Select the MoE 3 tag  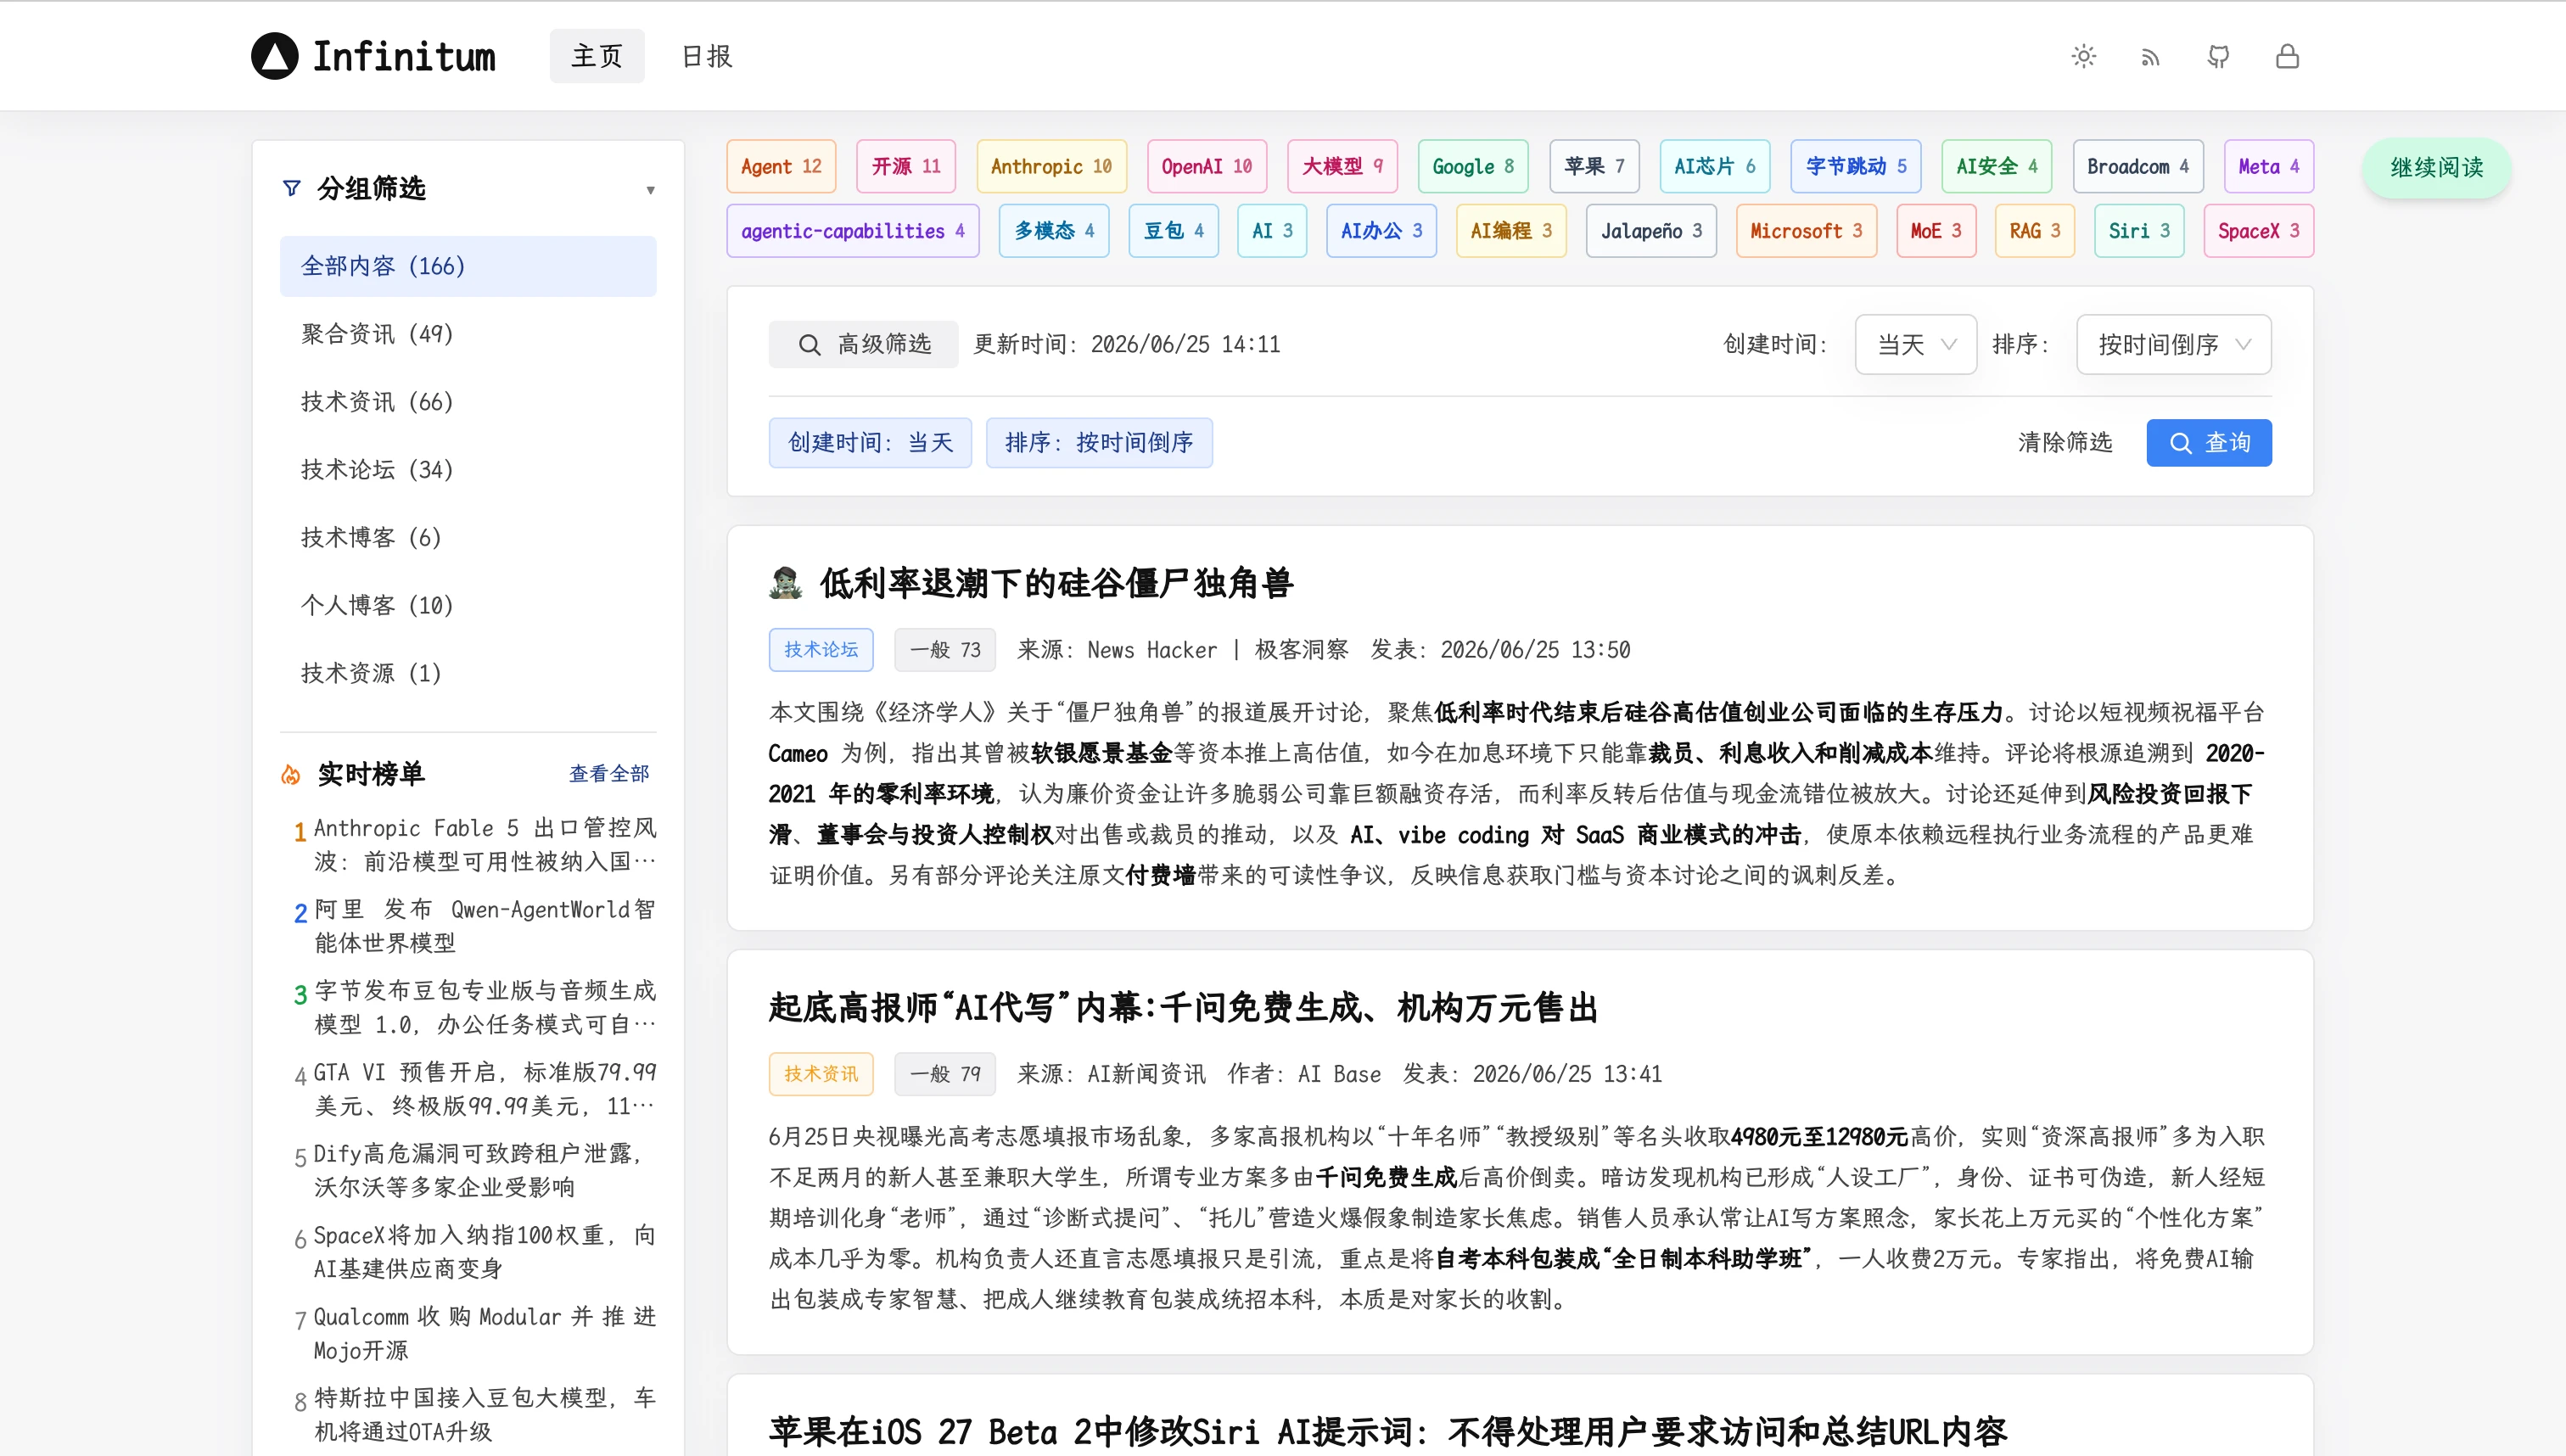point(1936,231)
